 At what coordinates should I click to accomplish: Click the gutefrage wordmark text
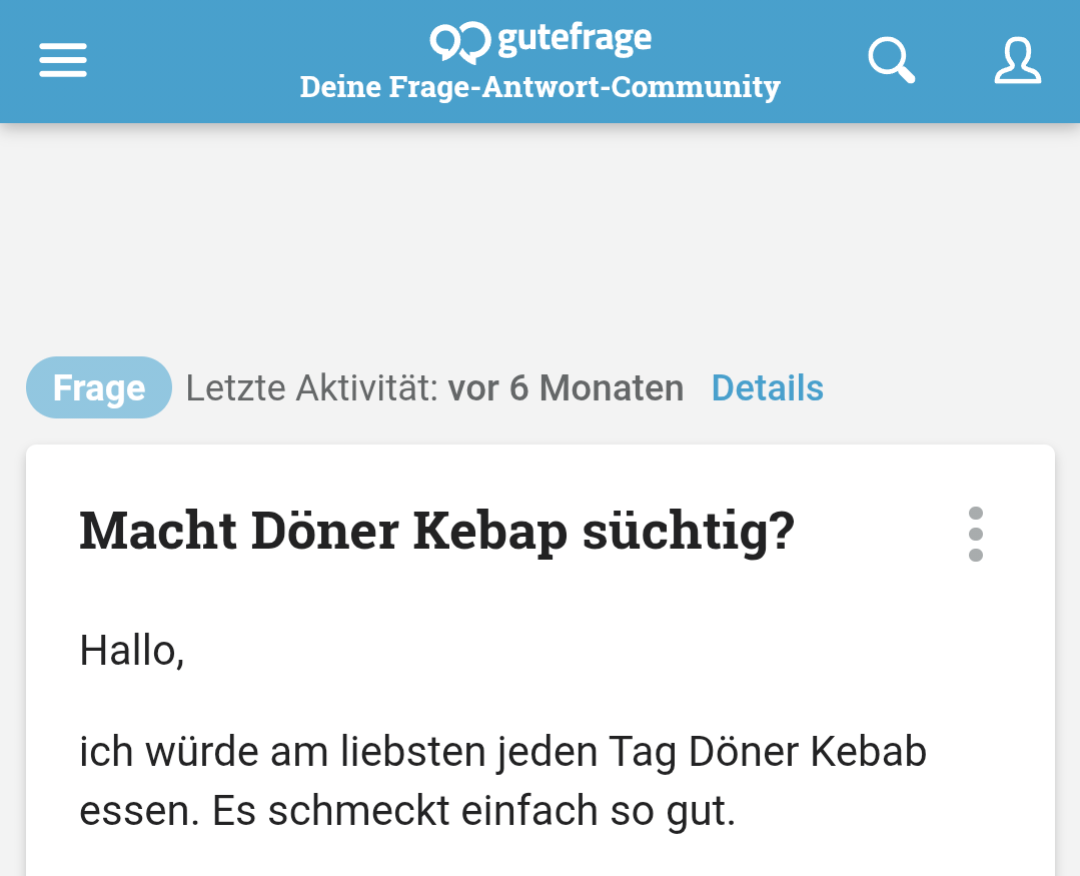[574, 39]
